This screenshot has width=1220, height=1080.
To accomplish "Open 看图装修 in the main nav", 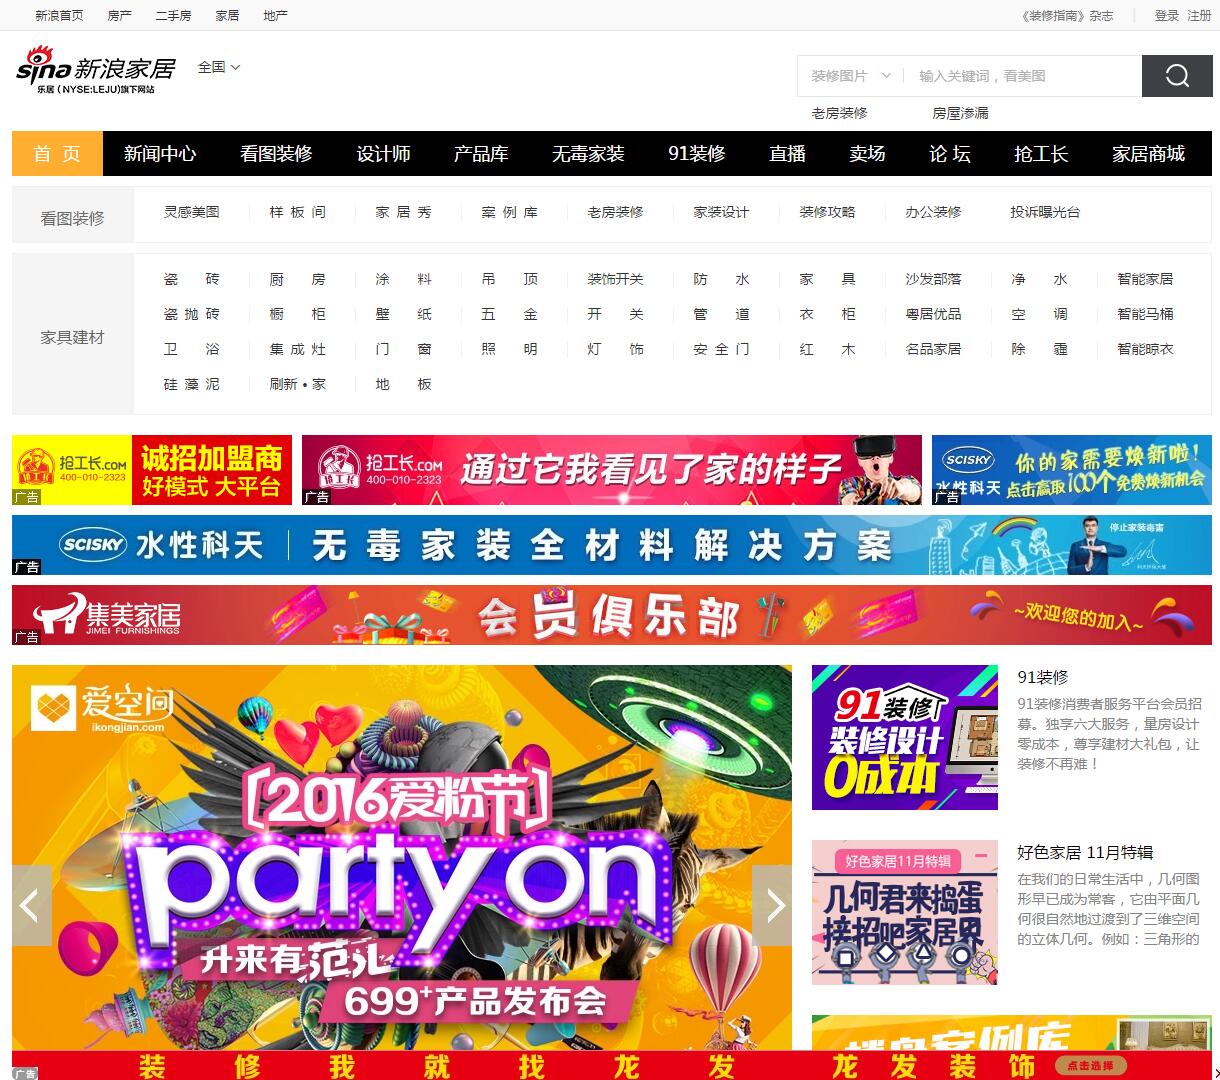I will pos(276,154).
